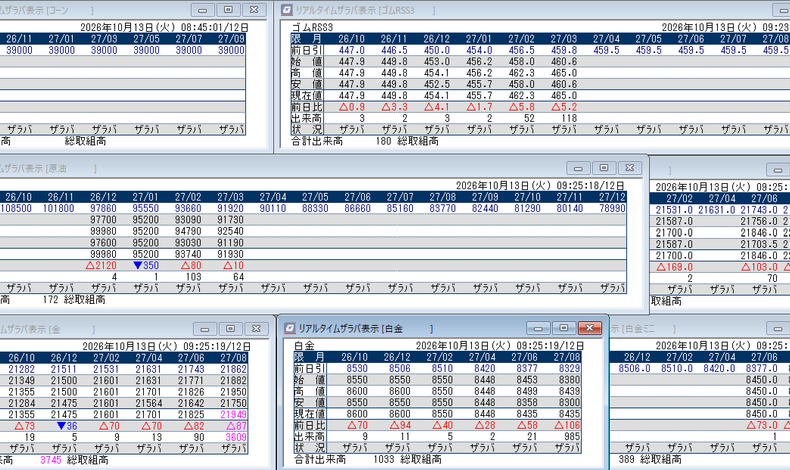Viewport: 790px width, 470px height.
Task: Minimize the 原油 window
Action: click(x=578, y=168)
